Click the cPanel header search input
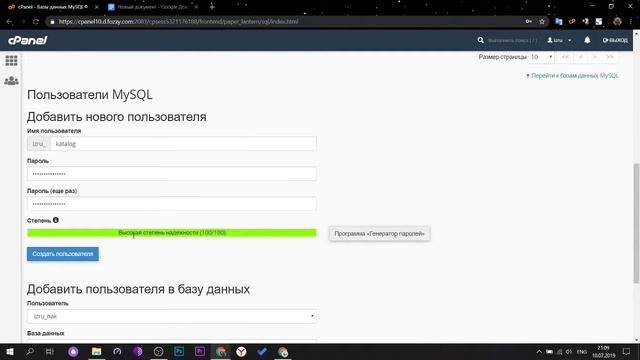This screenshot has height=360, width=640. click(x=513, y=40)
